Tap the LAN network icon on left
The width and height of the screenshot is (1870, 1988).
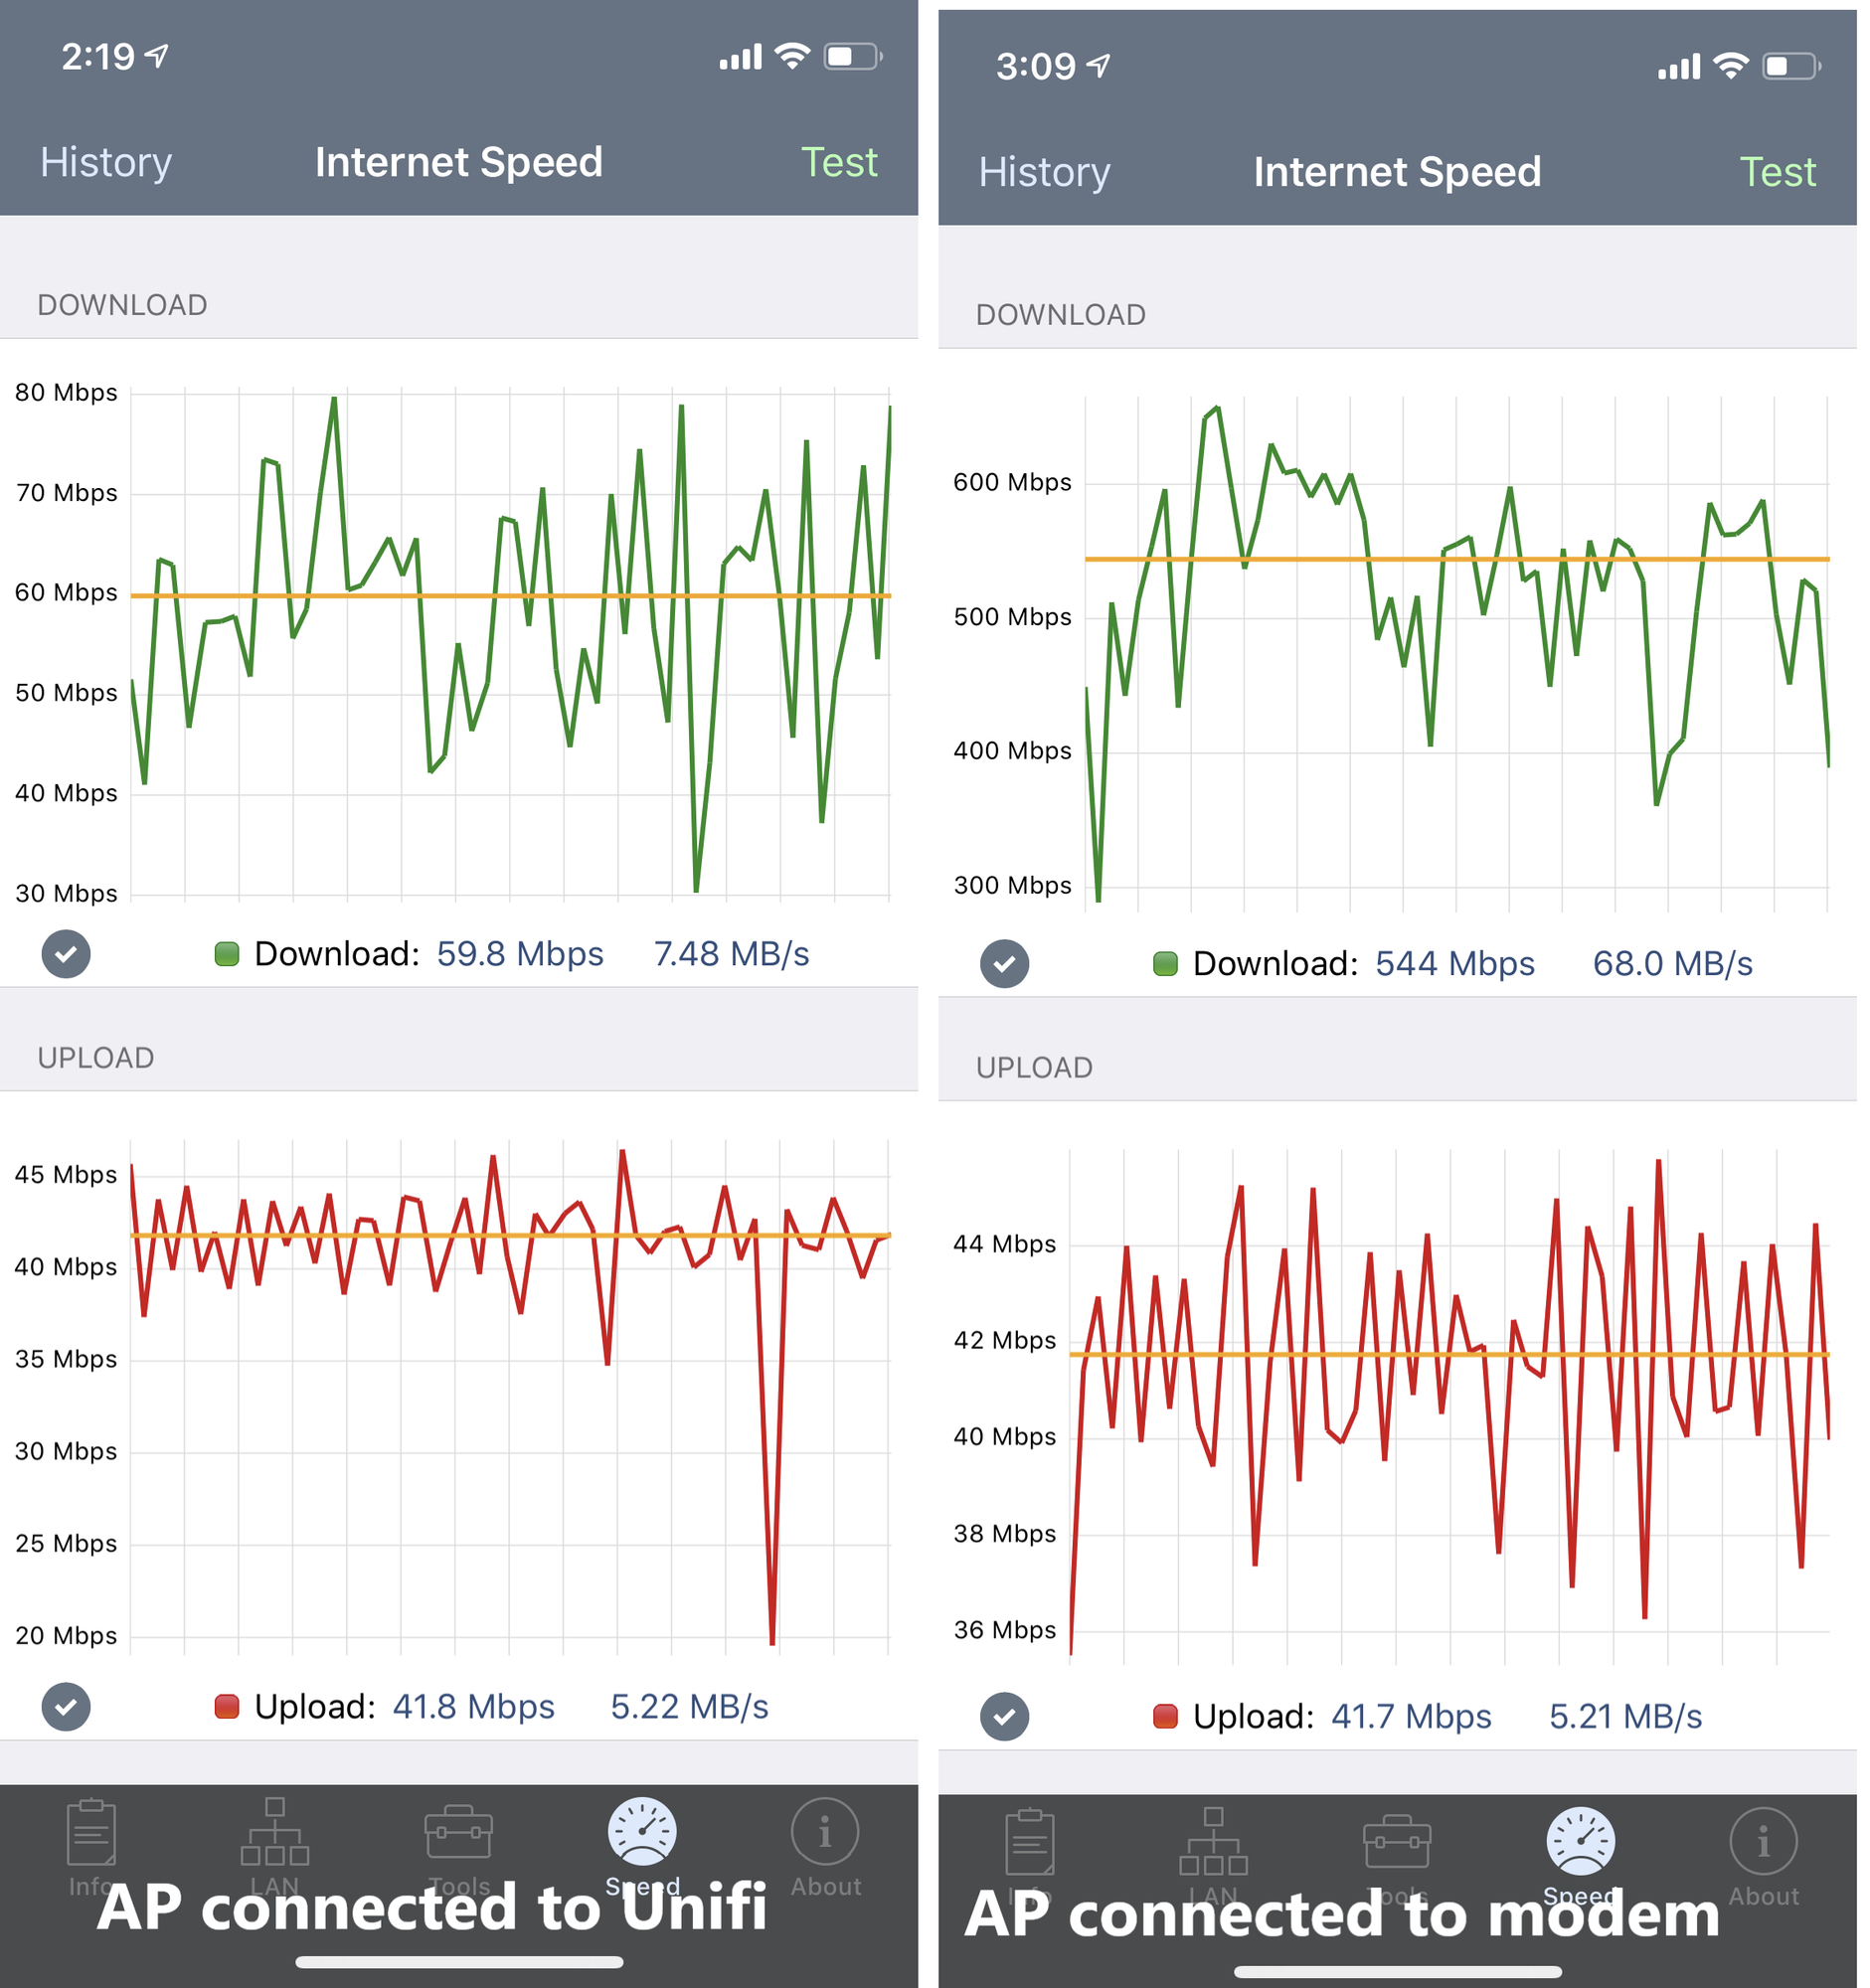[275, 1836]
